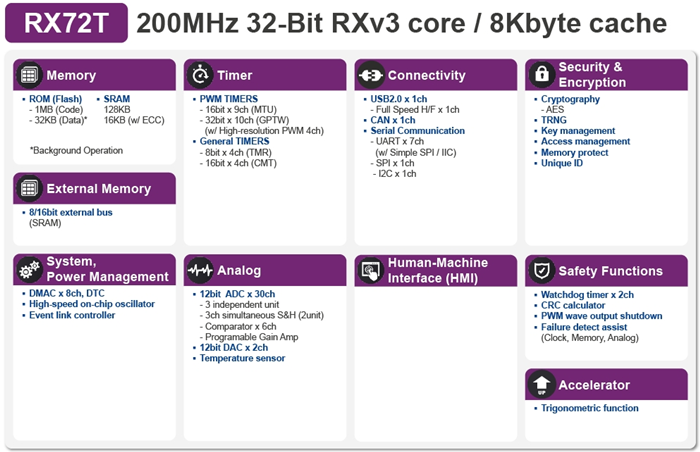Click Key management entry

(578, 131)
